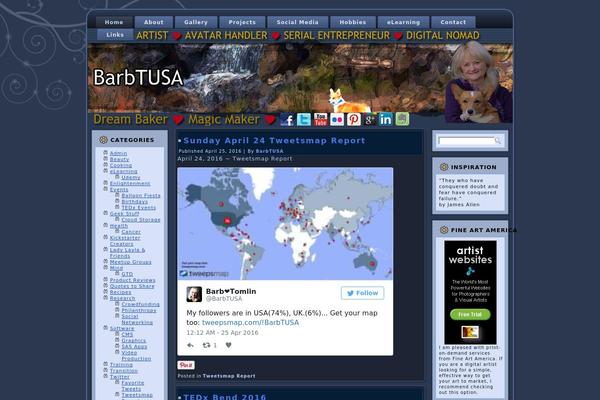The height and width of the screenshot is (400, 600).
Task: Click the retweet icon under the tweet
Action: [207, 345]
